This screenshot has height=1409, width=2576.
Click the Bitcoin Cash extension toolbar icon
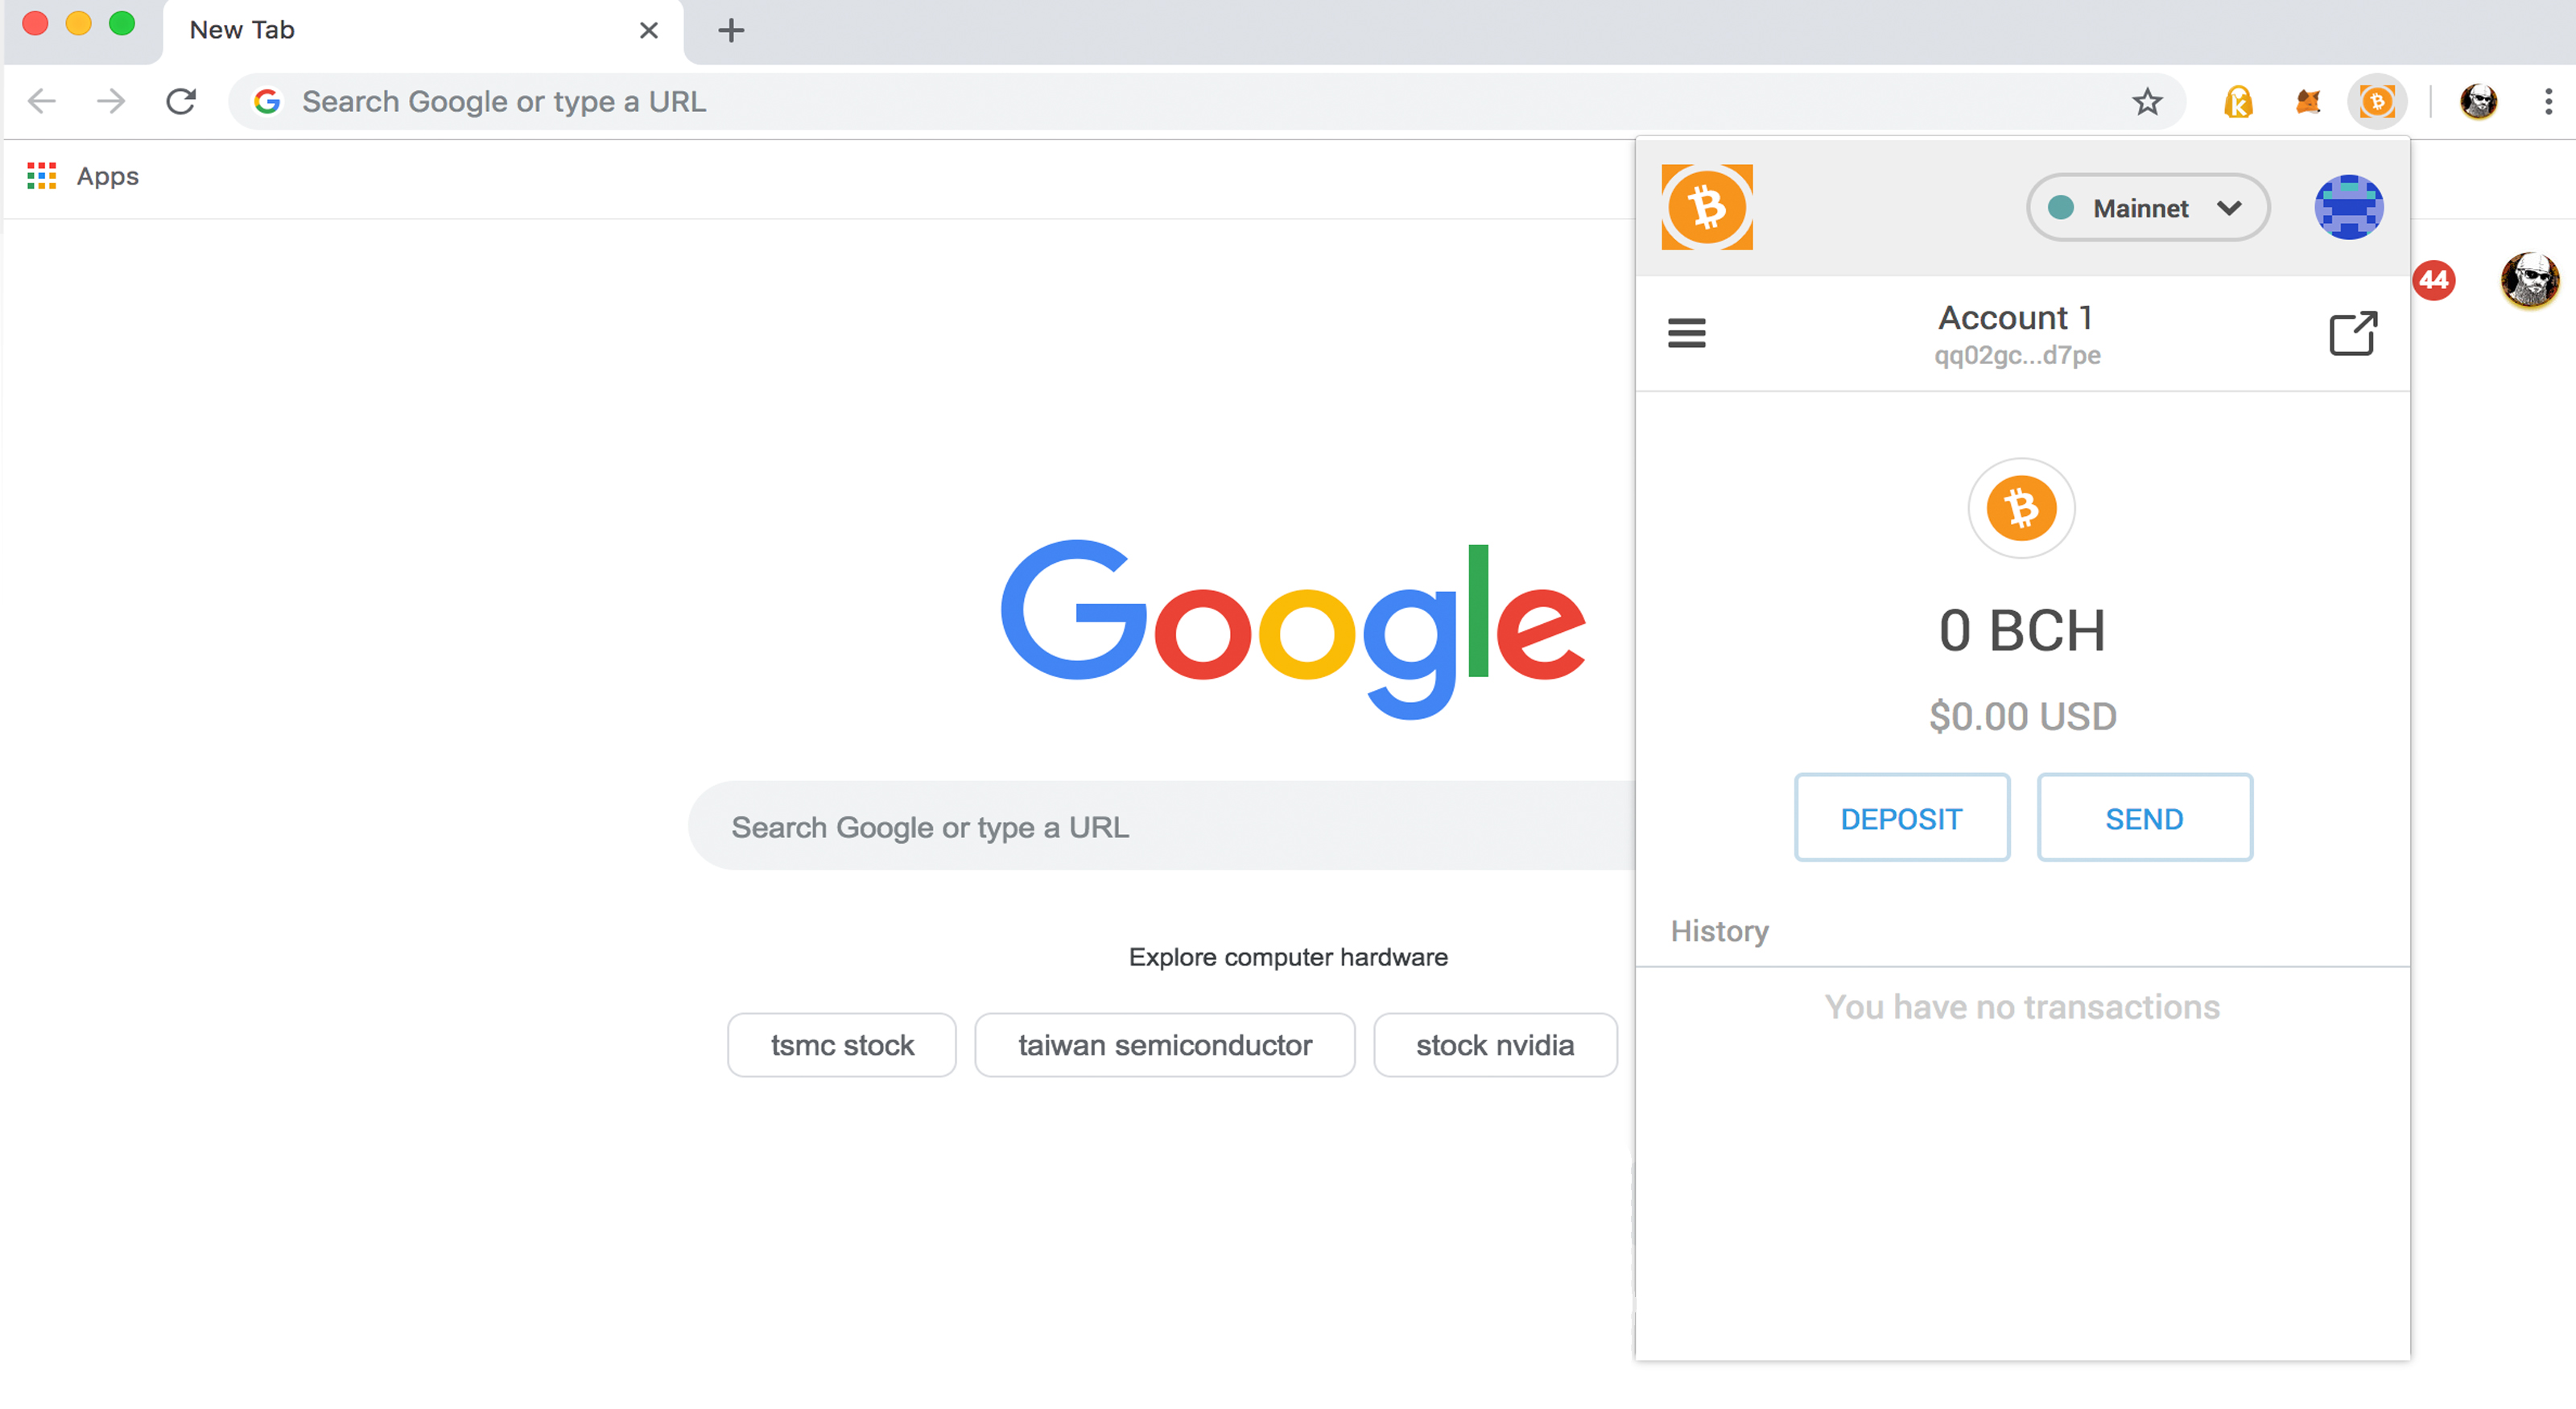(2377, 101)
